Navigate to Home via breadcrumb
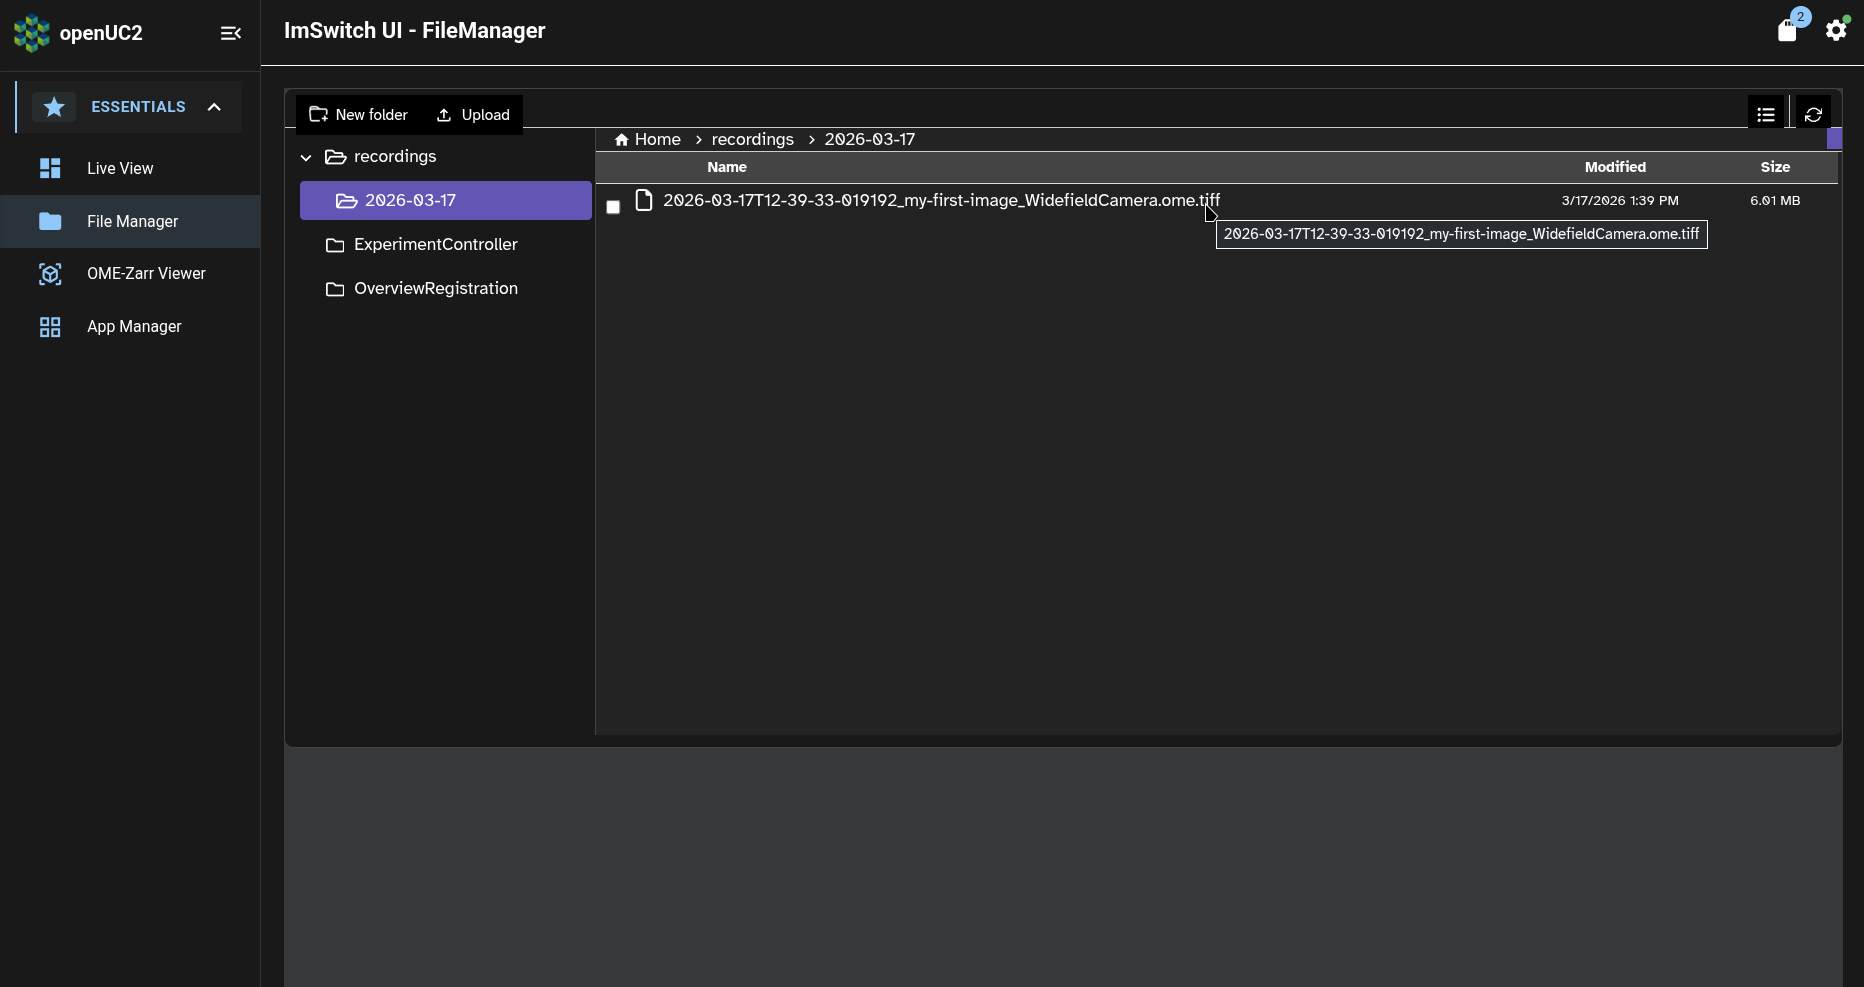The height and width of the screenshot is (987, 1864). tap(655, 139)
